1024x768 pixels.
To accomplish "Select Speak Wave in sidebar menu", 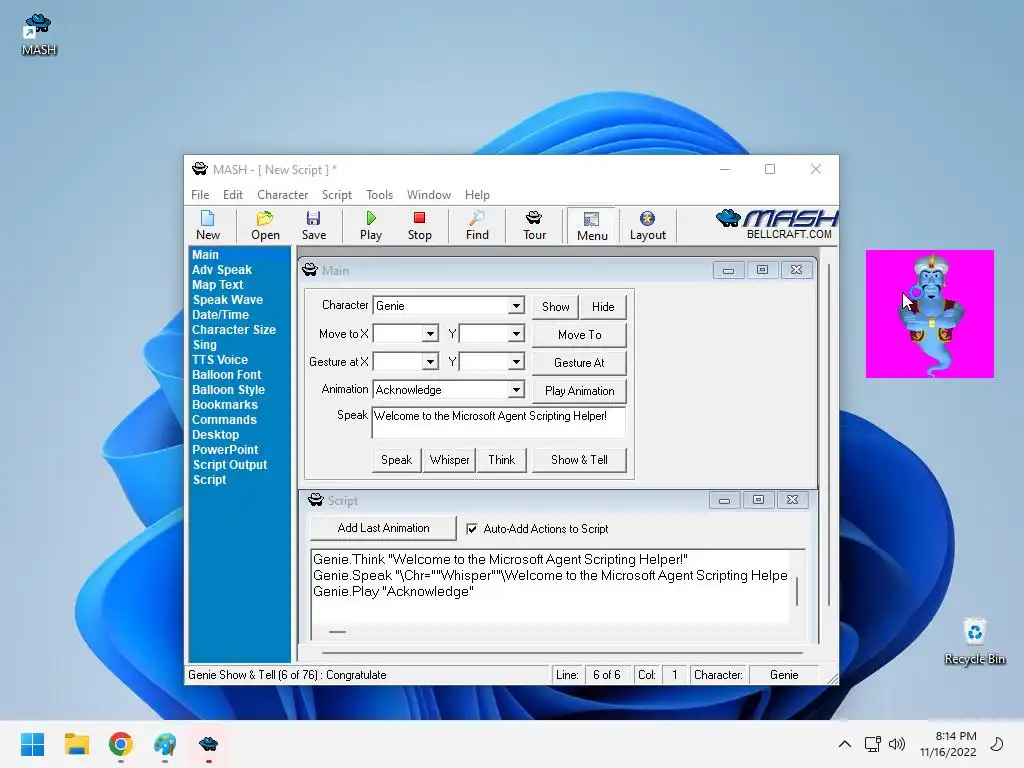I will pos(227,300).
